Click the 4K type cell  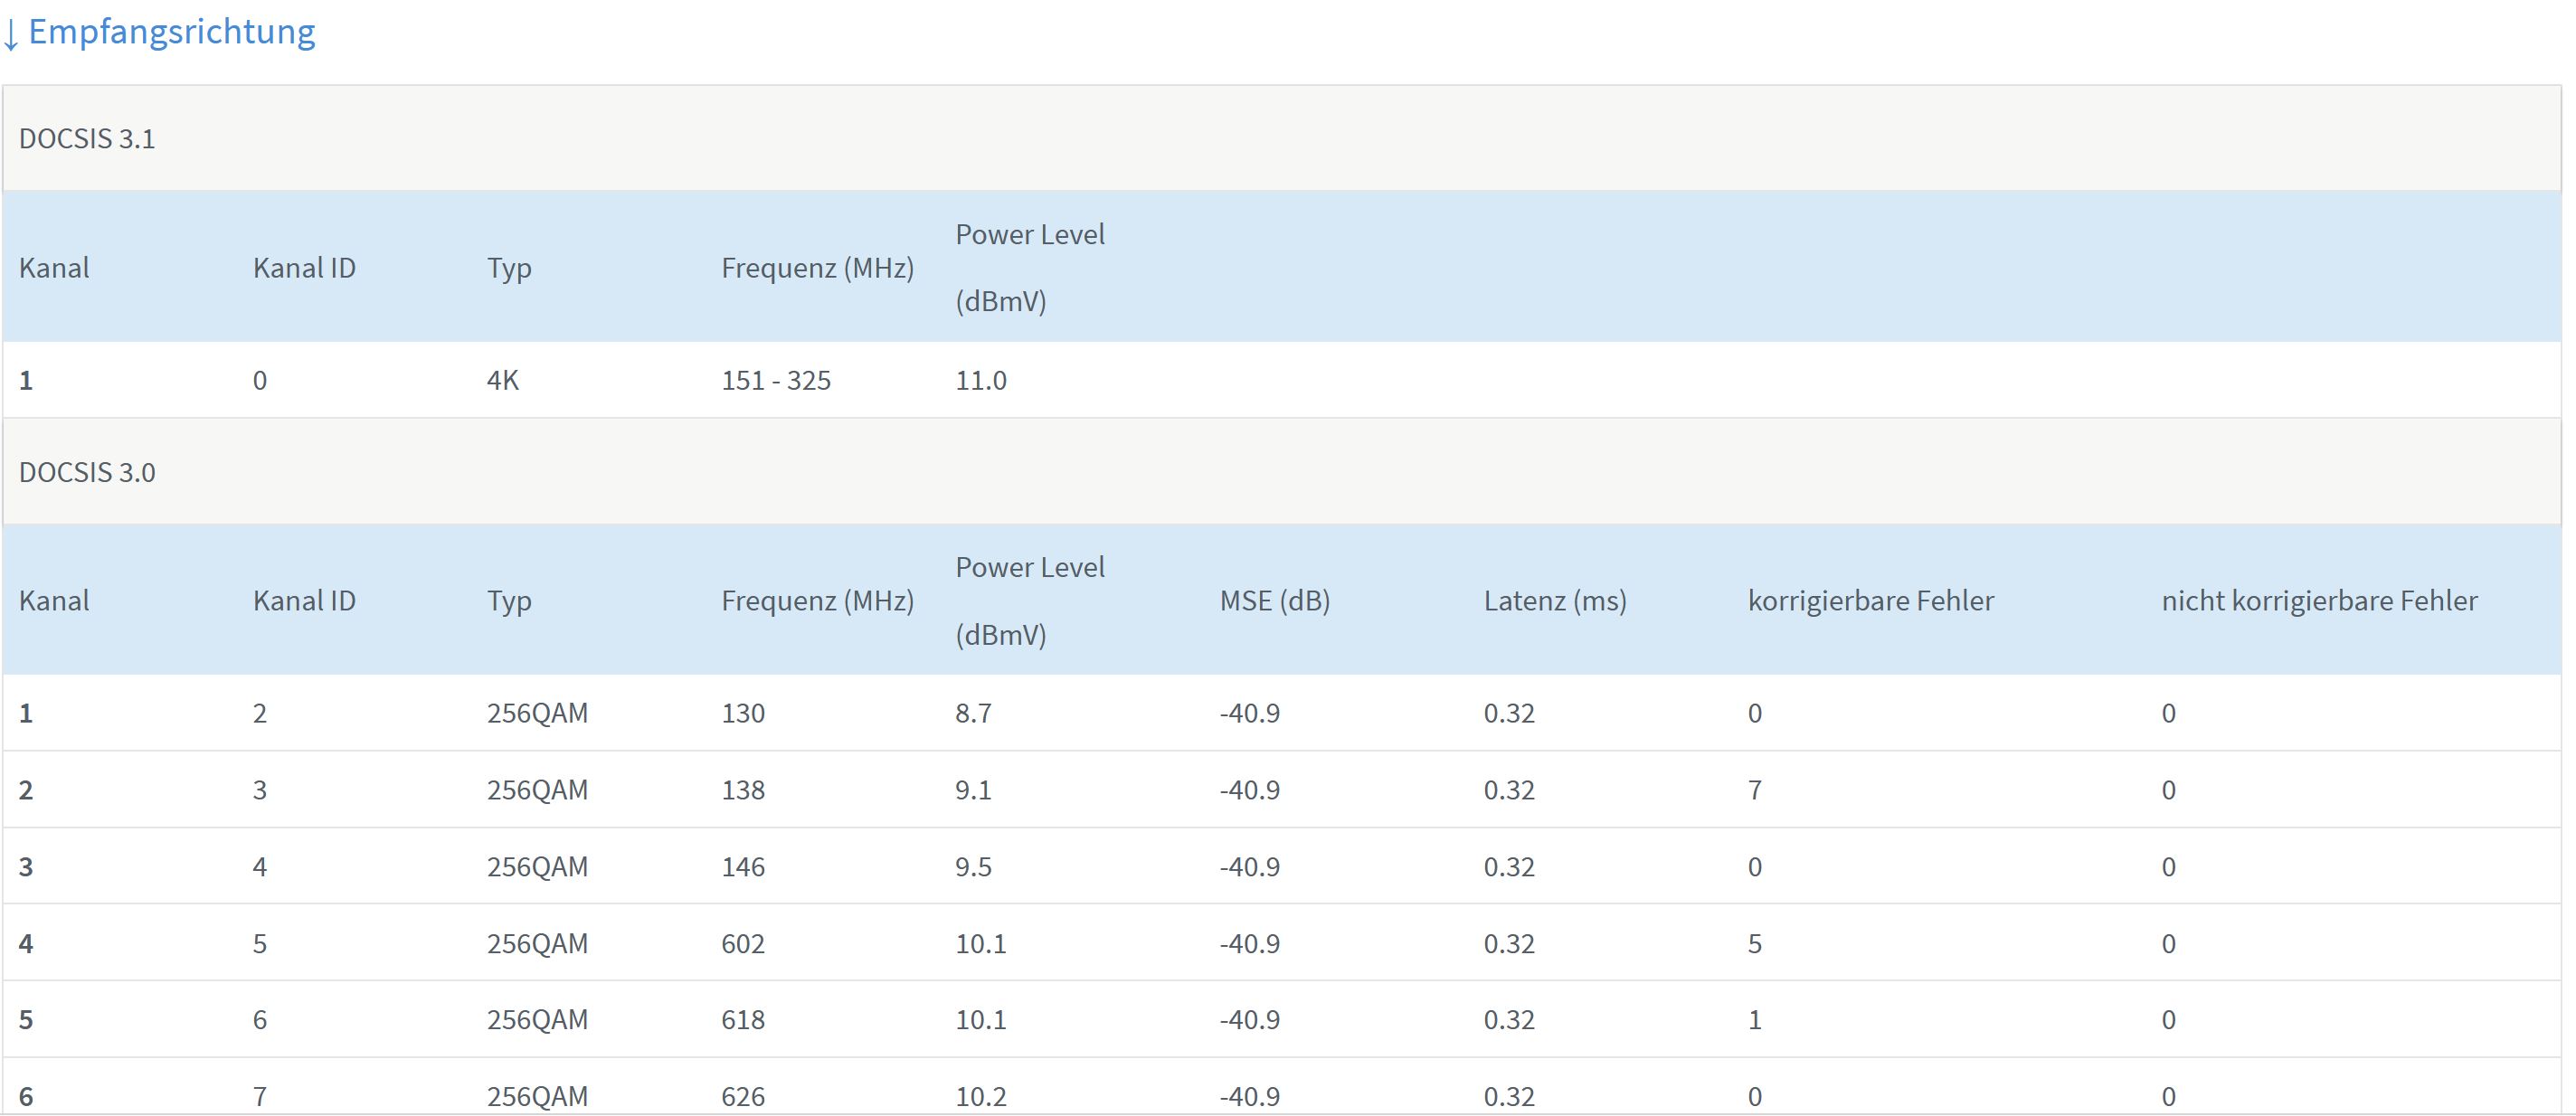(x=503, y=381)
